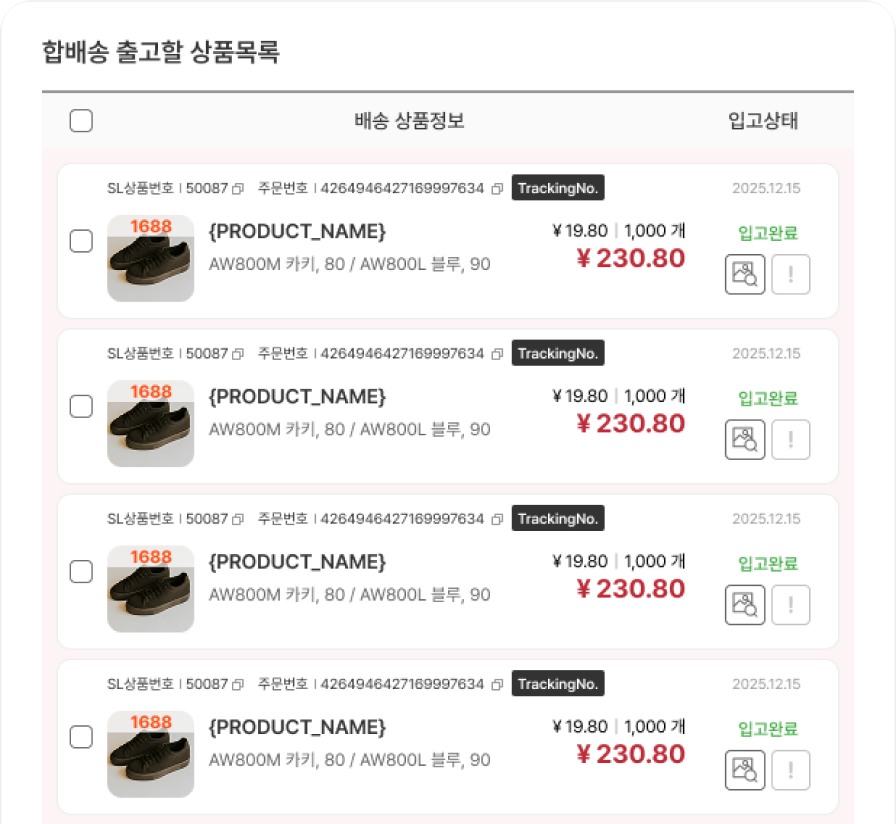Image resolution: width=896 pixels, height=824 pixels.
Task: Copy order number in first row
Action: [x=497, y=189]
